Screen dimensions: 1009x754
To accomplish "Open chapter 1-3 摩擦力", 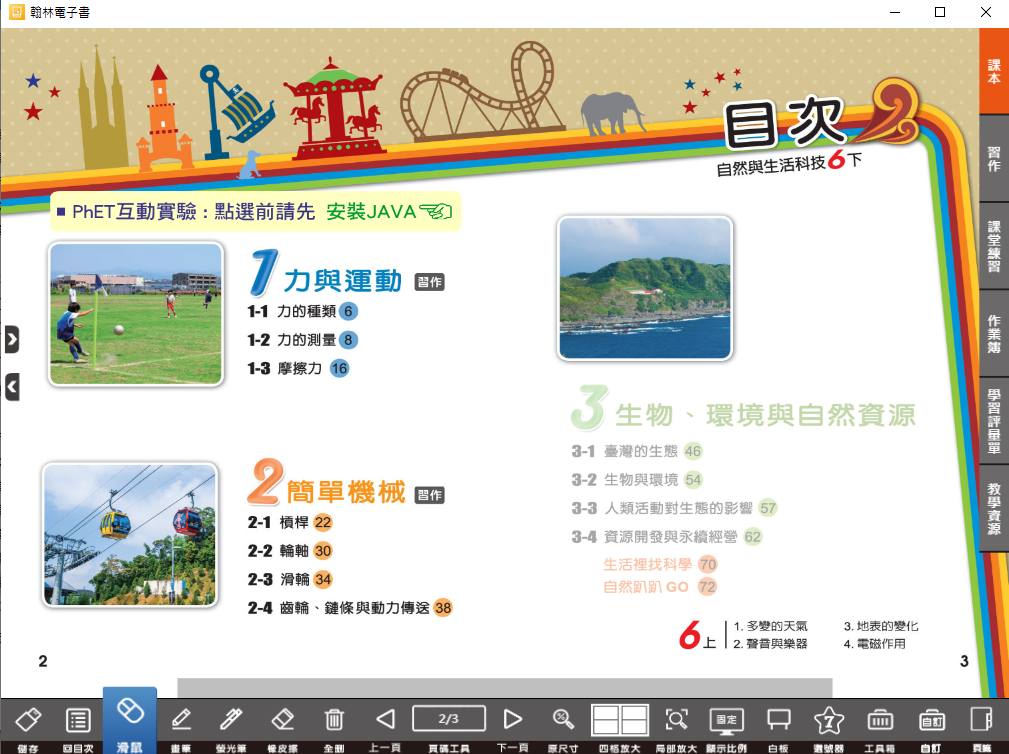I will [299, 369].
